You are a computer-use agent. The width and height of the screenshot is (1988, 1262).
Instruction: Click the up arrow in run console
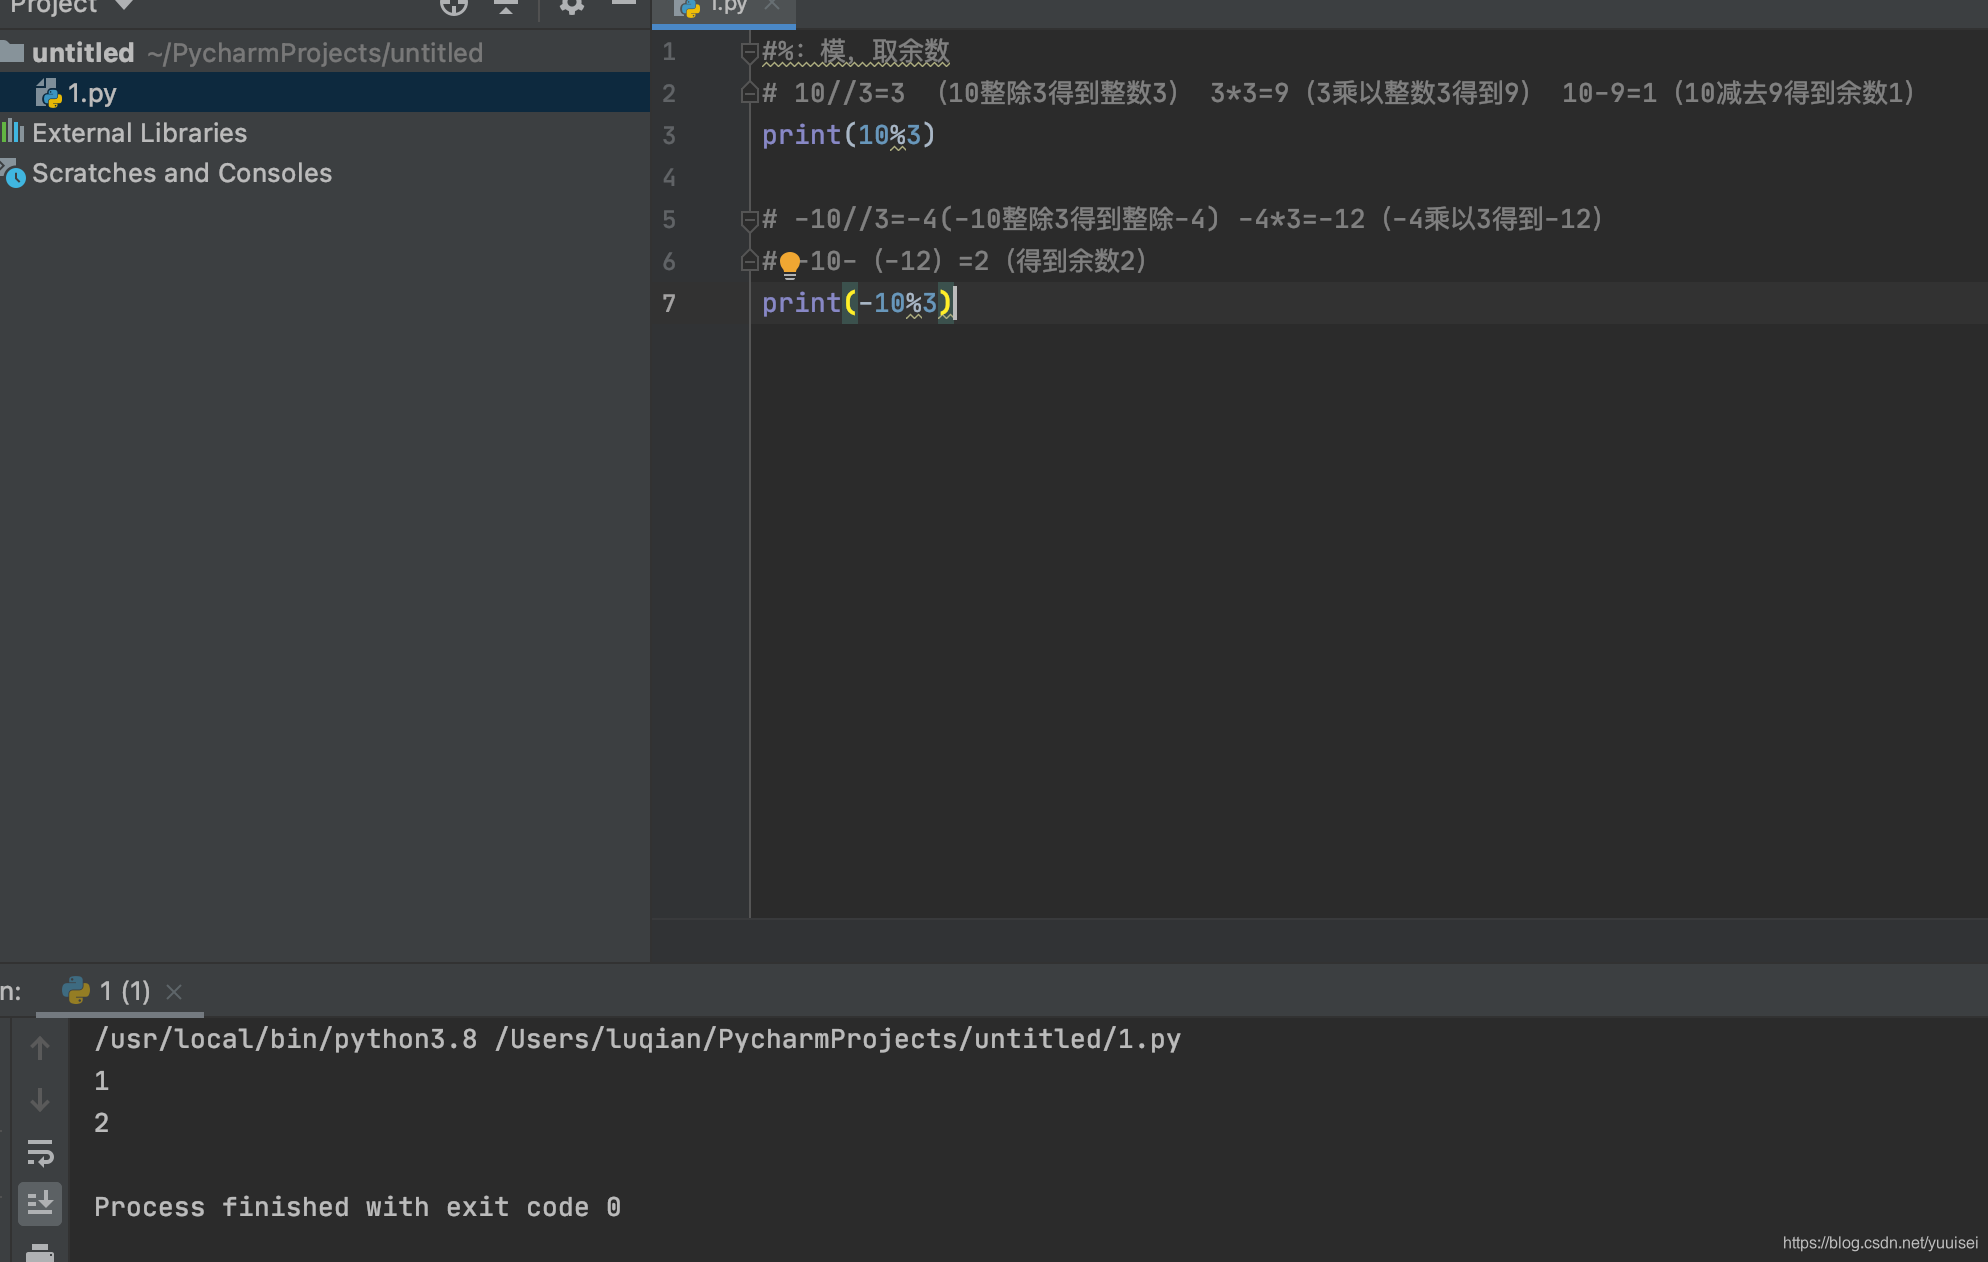tap(40, 1047)
